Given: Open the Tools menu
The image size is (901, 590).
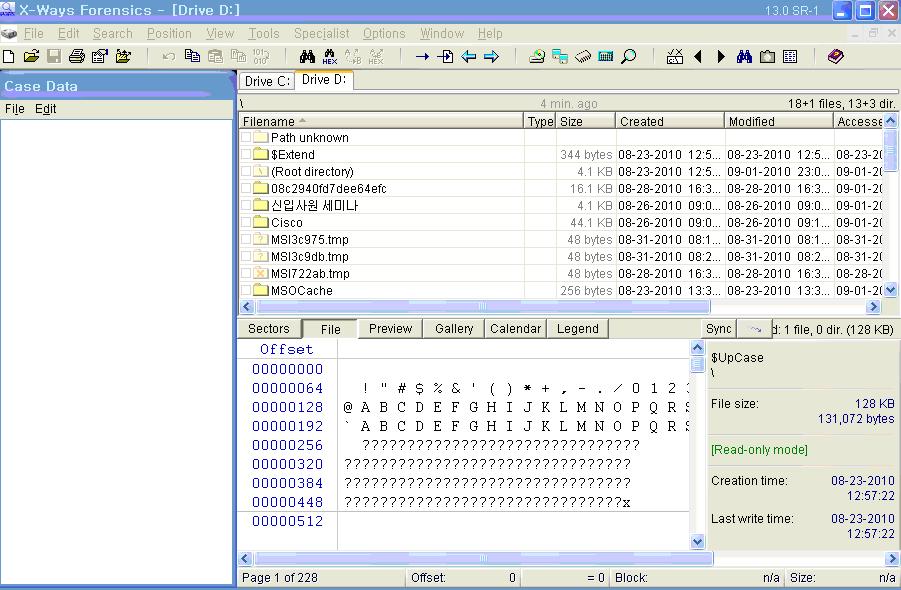Looking at the screenshot, I should [264, 33].
